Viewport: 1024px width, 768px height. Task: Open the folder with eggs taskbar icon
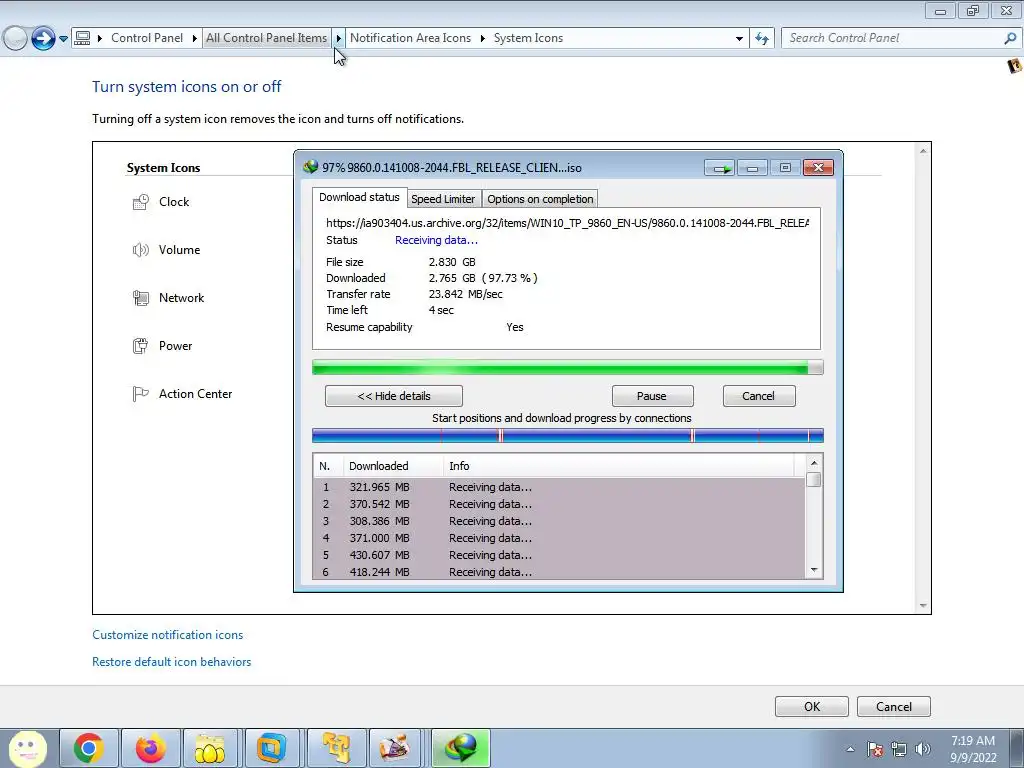pyautogui.click(x=210, y=748)
